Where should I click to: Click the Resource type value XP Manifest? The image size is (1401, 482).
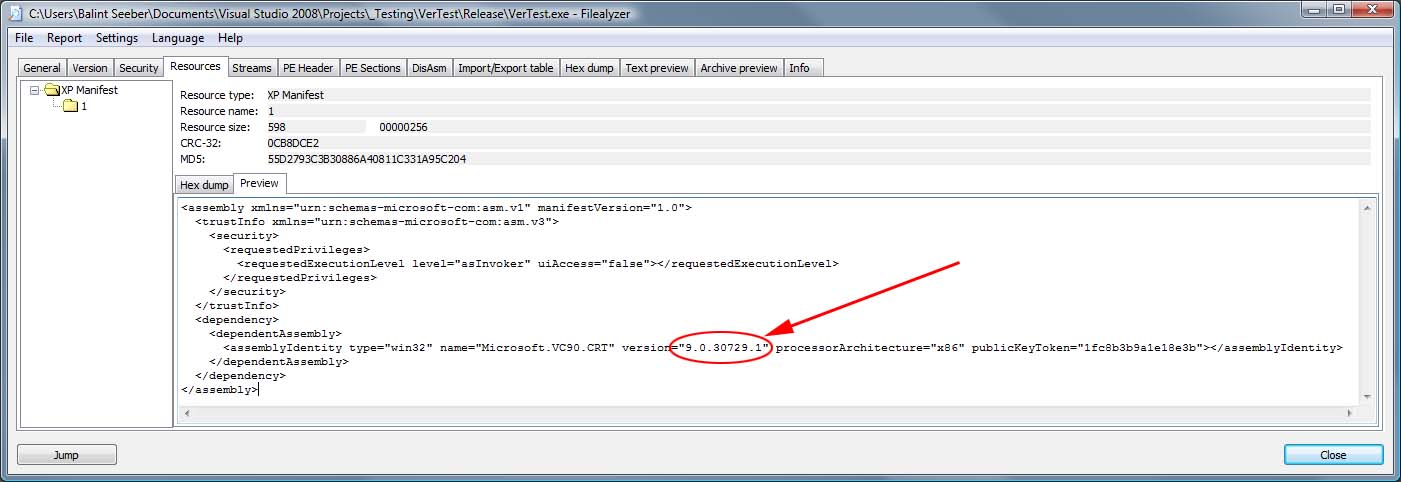[296, 95]
